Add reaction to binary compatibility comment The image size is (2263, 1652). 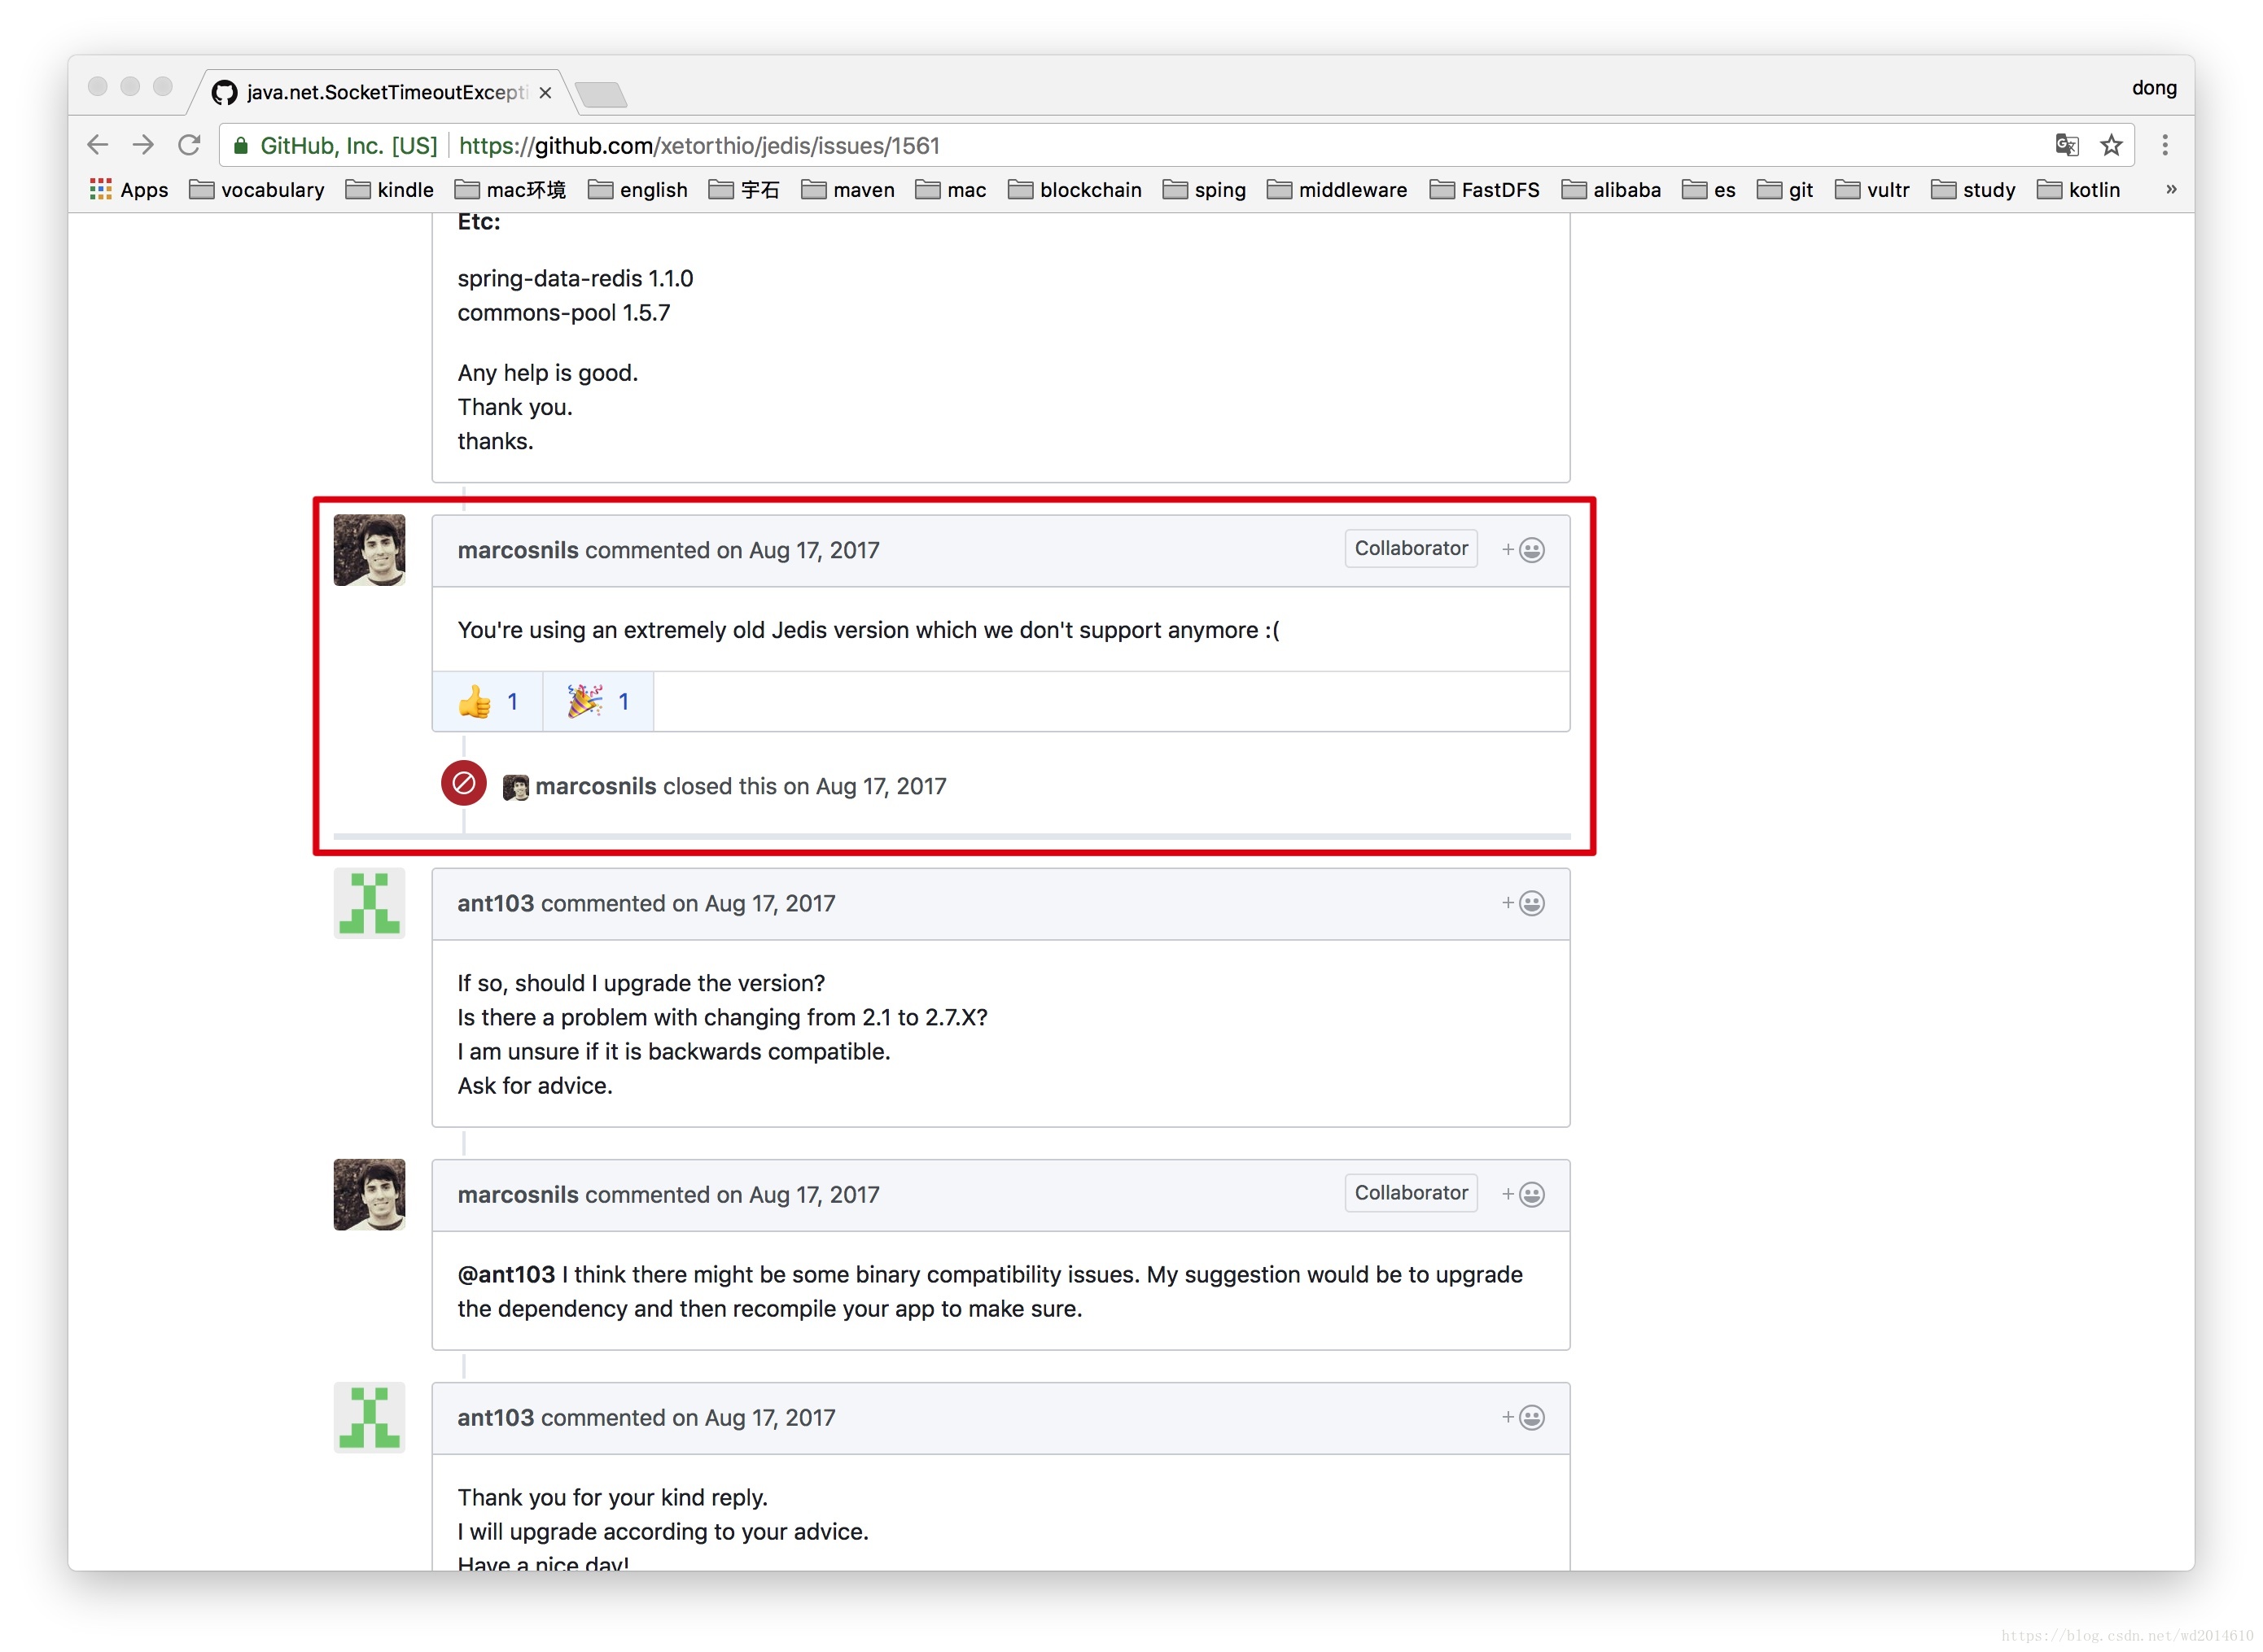tap(1523, 1195)
